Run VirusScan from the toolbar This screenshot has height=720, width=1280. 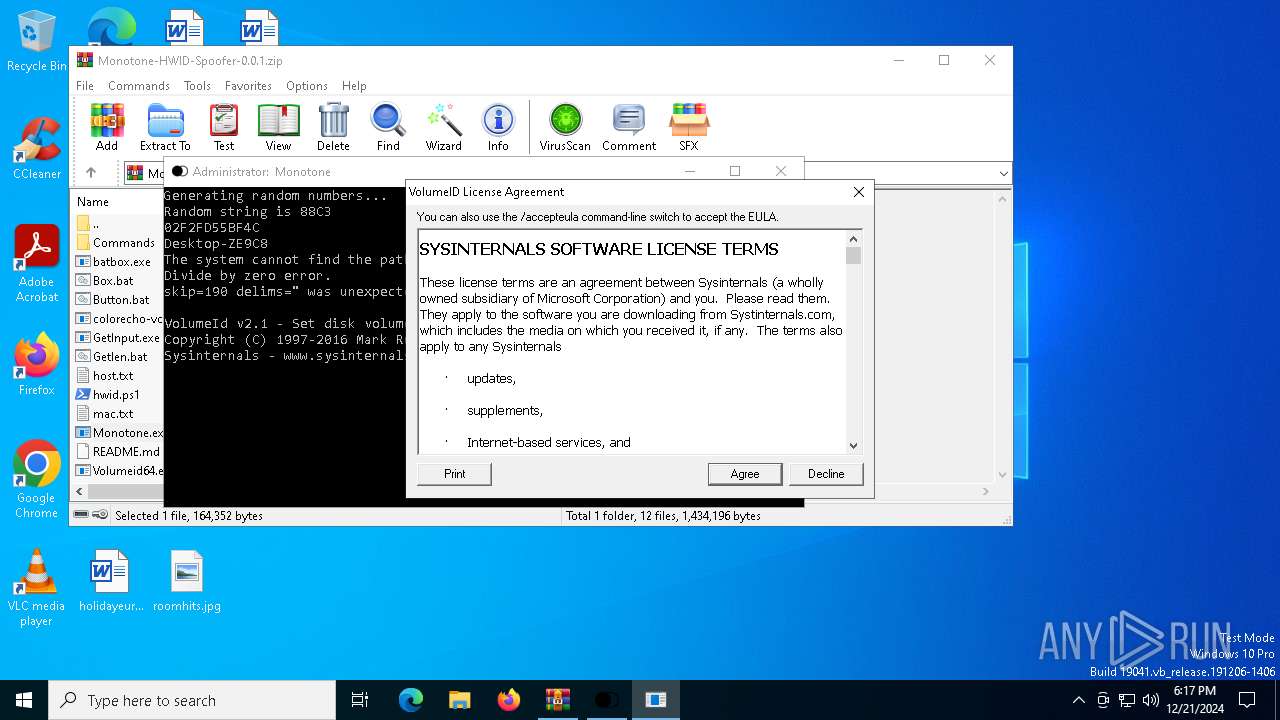(x=565, y=127)
